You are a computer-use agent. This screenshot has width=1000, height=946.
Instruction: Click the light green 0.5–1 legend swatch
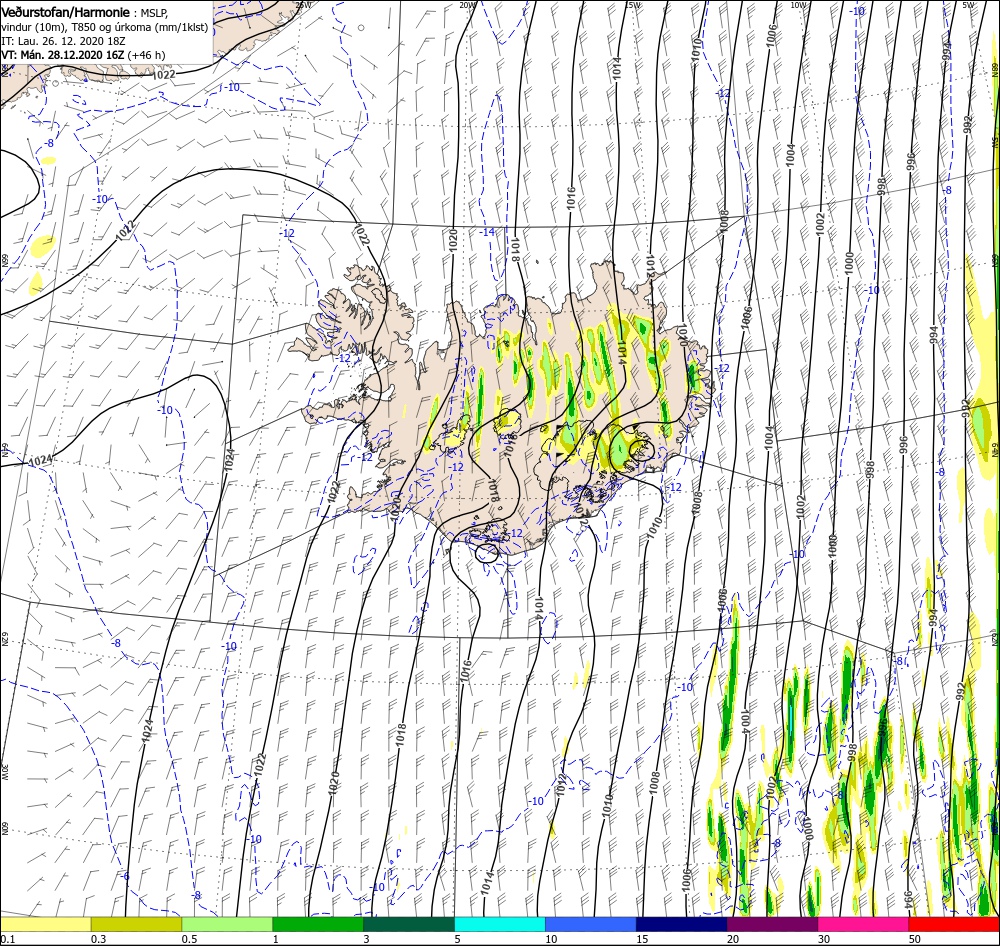[x=227, y=925]
